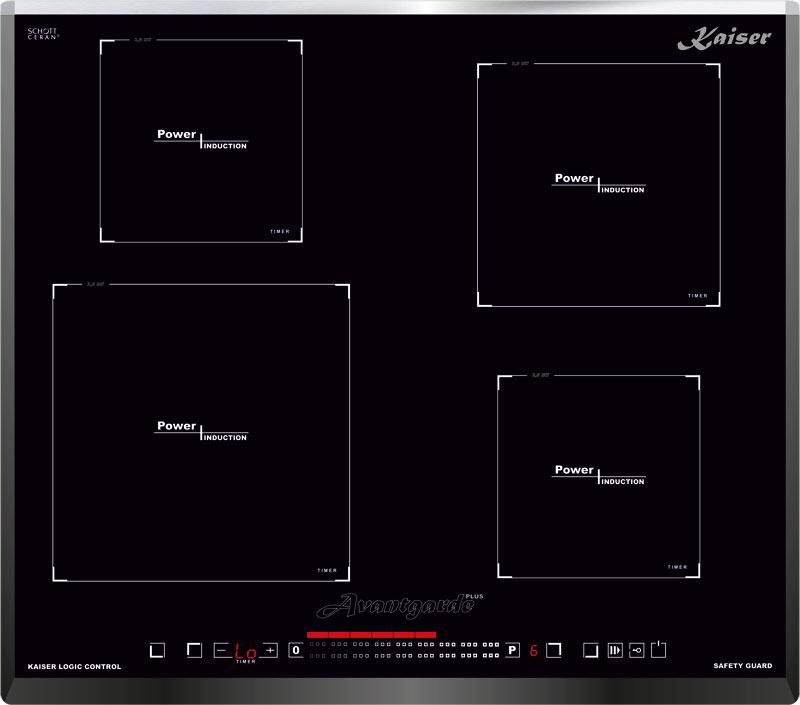Tap the zone selector left of pause
The image size is (800, 705).
(x=590, y=650)
